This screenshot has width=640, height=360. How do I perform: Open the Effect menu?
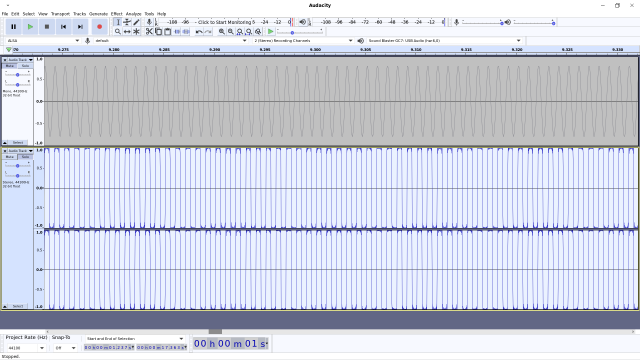(116, 13)
